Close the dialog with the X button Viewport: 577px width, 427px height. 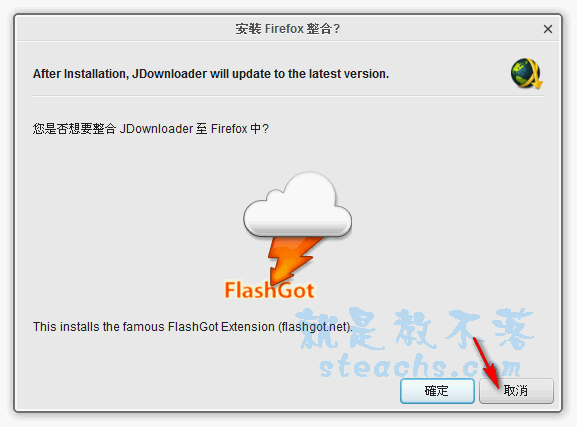pyautogui.click(x=548, y=29)
